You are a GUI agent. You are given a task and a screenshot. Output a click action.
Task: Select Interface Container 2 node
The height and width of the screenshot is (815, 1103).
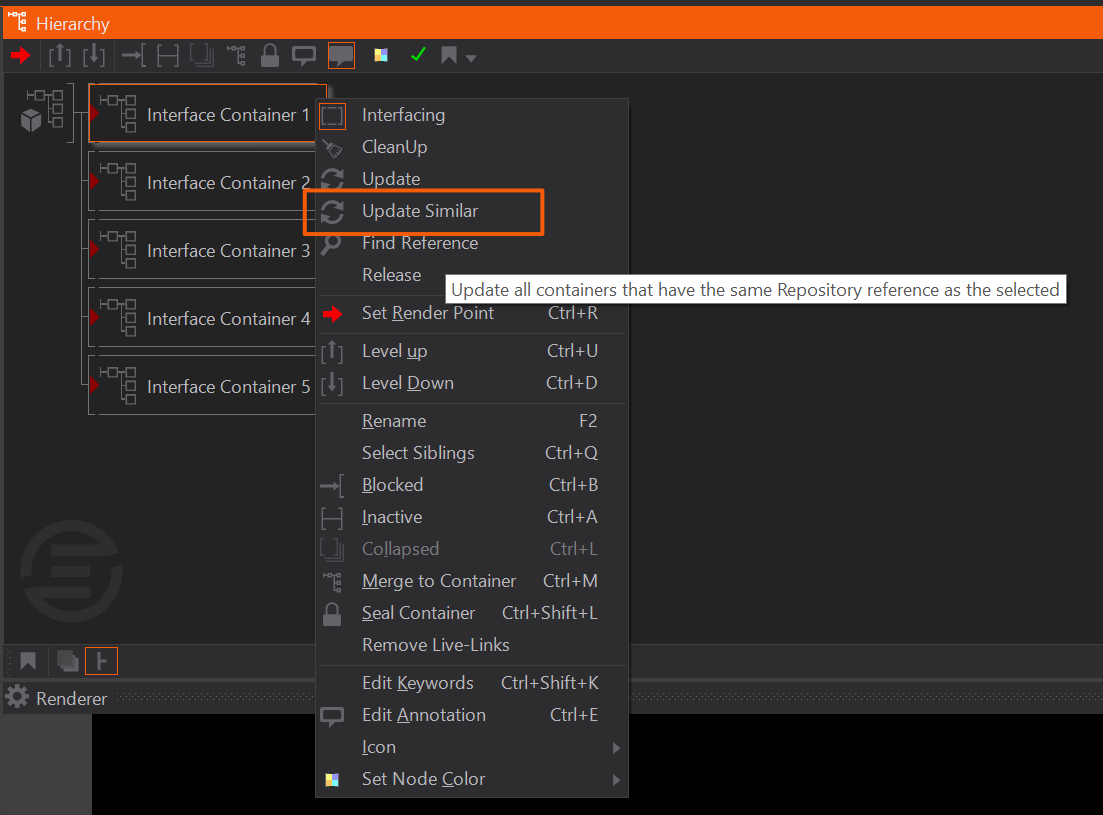[x=203, y=181]
